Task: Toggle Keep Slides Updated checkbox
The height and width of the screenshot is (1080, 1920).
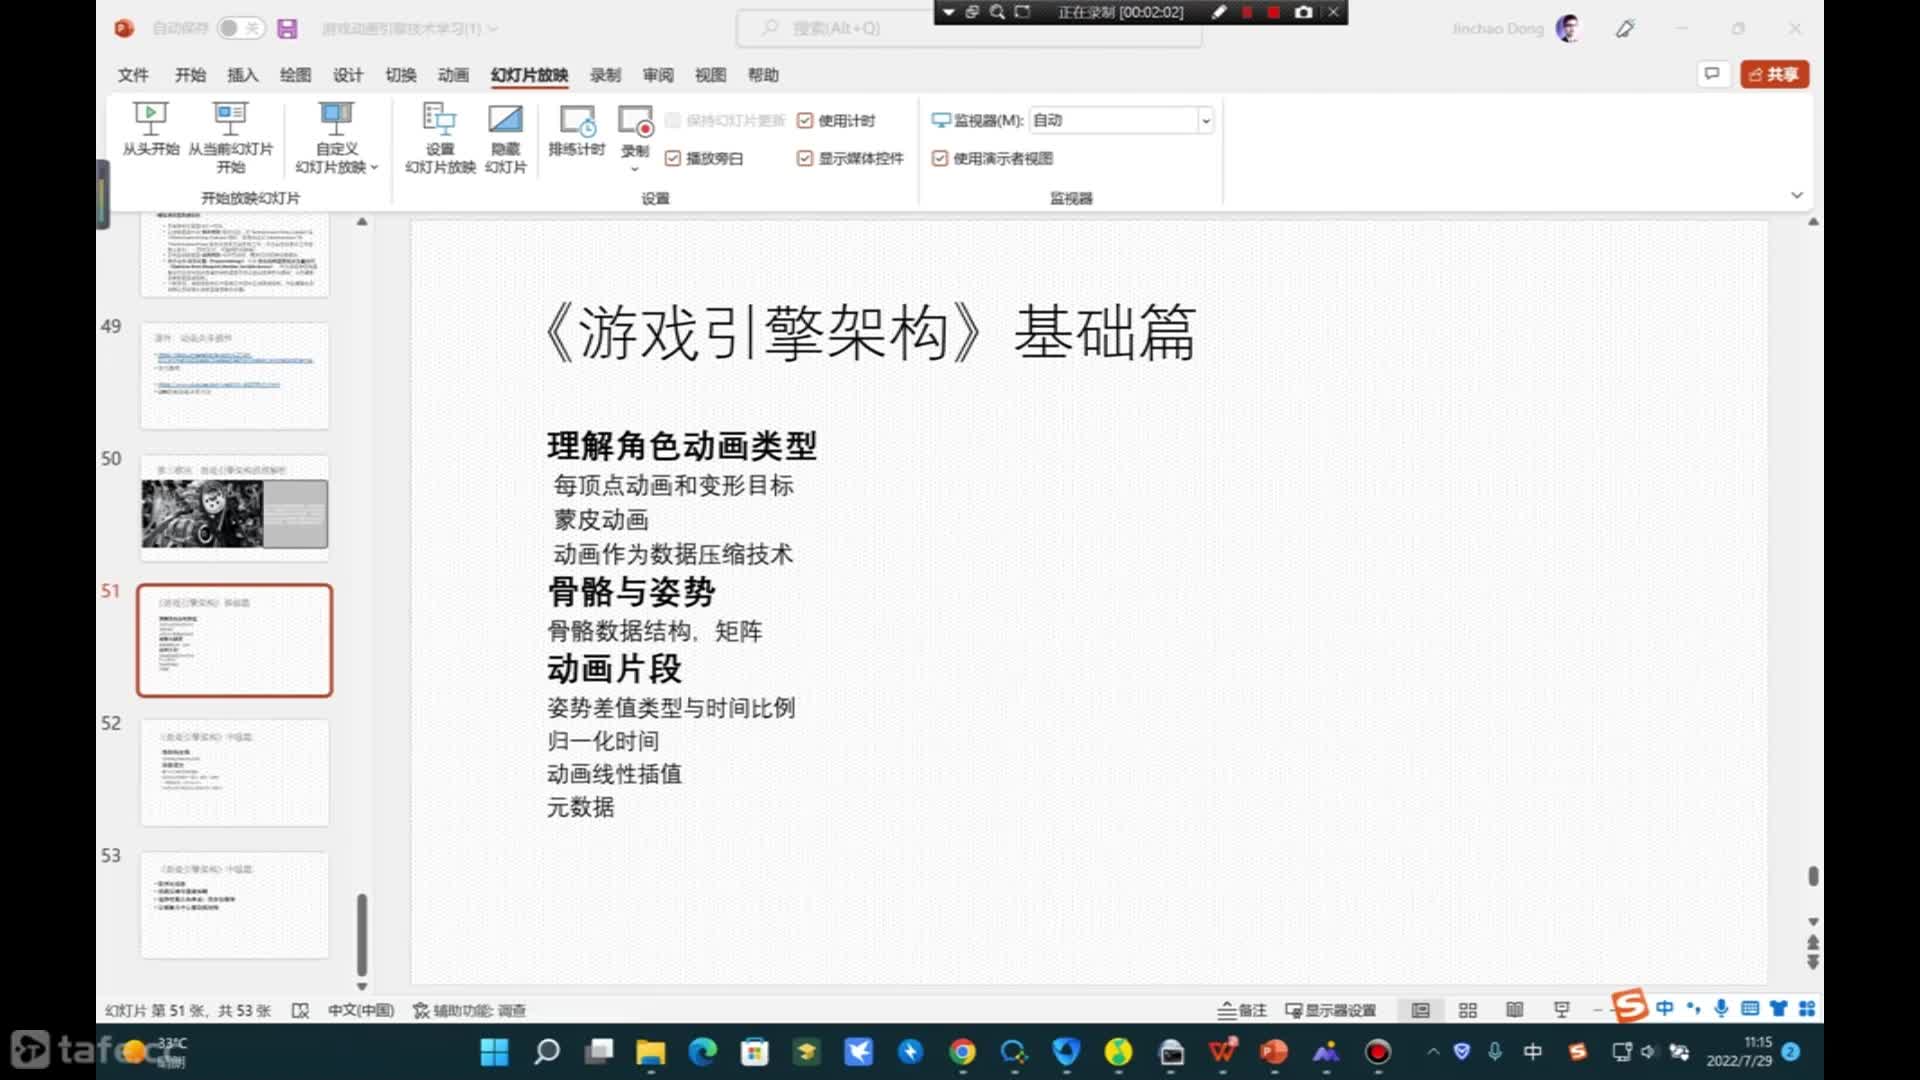Action: pyautogui.click(x=673, y=121)
